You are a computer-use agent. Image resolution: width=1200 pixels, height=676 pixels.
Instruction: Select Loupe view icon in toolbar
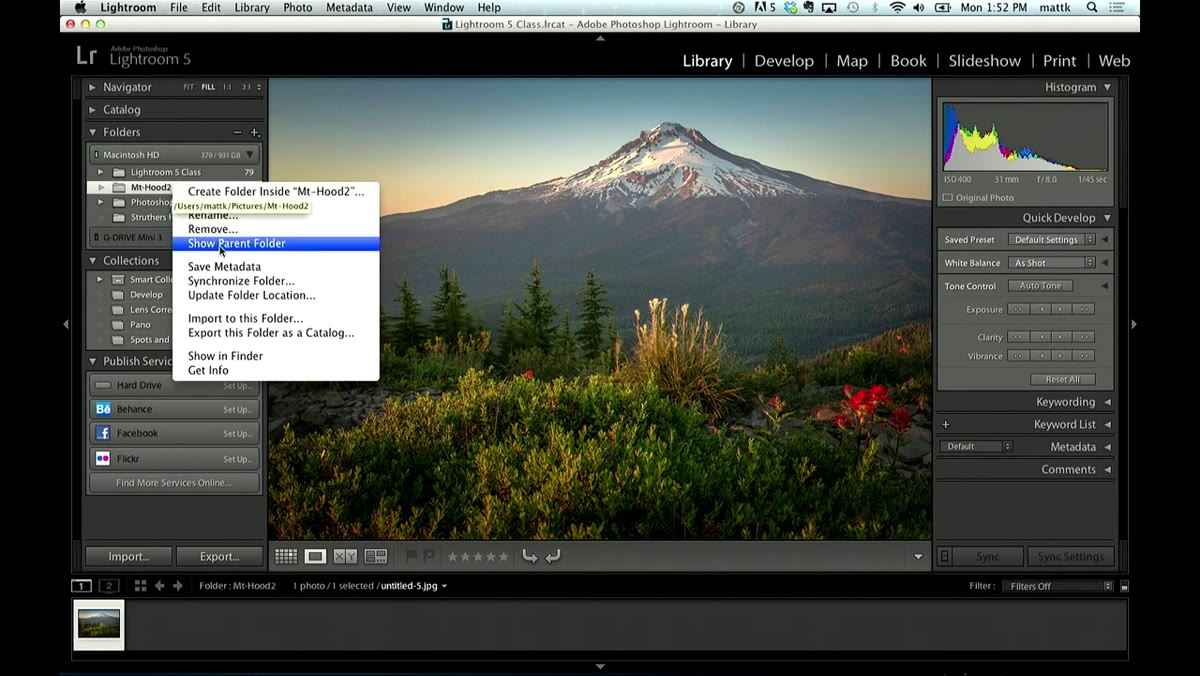315,556
